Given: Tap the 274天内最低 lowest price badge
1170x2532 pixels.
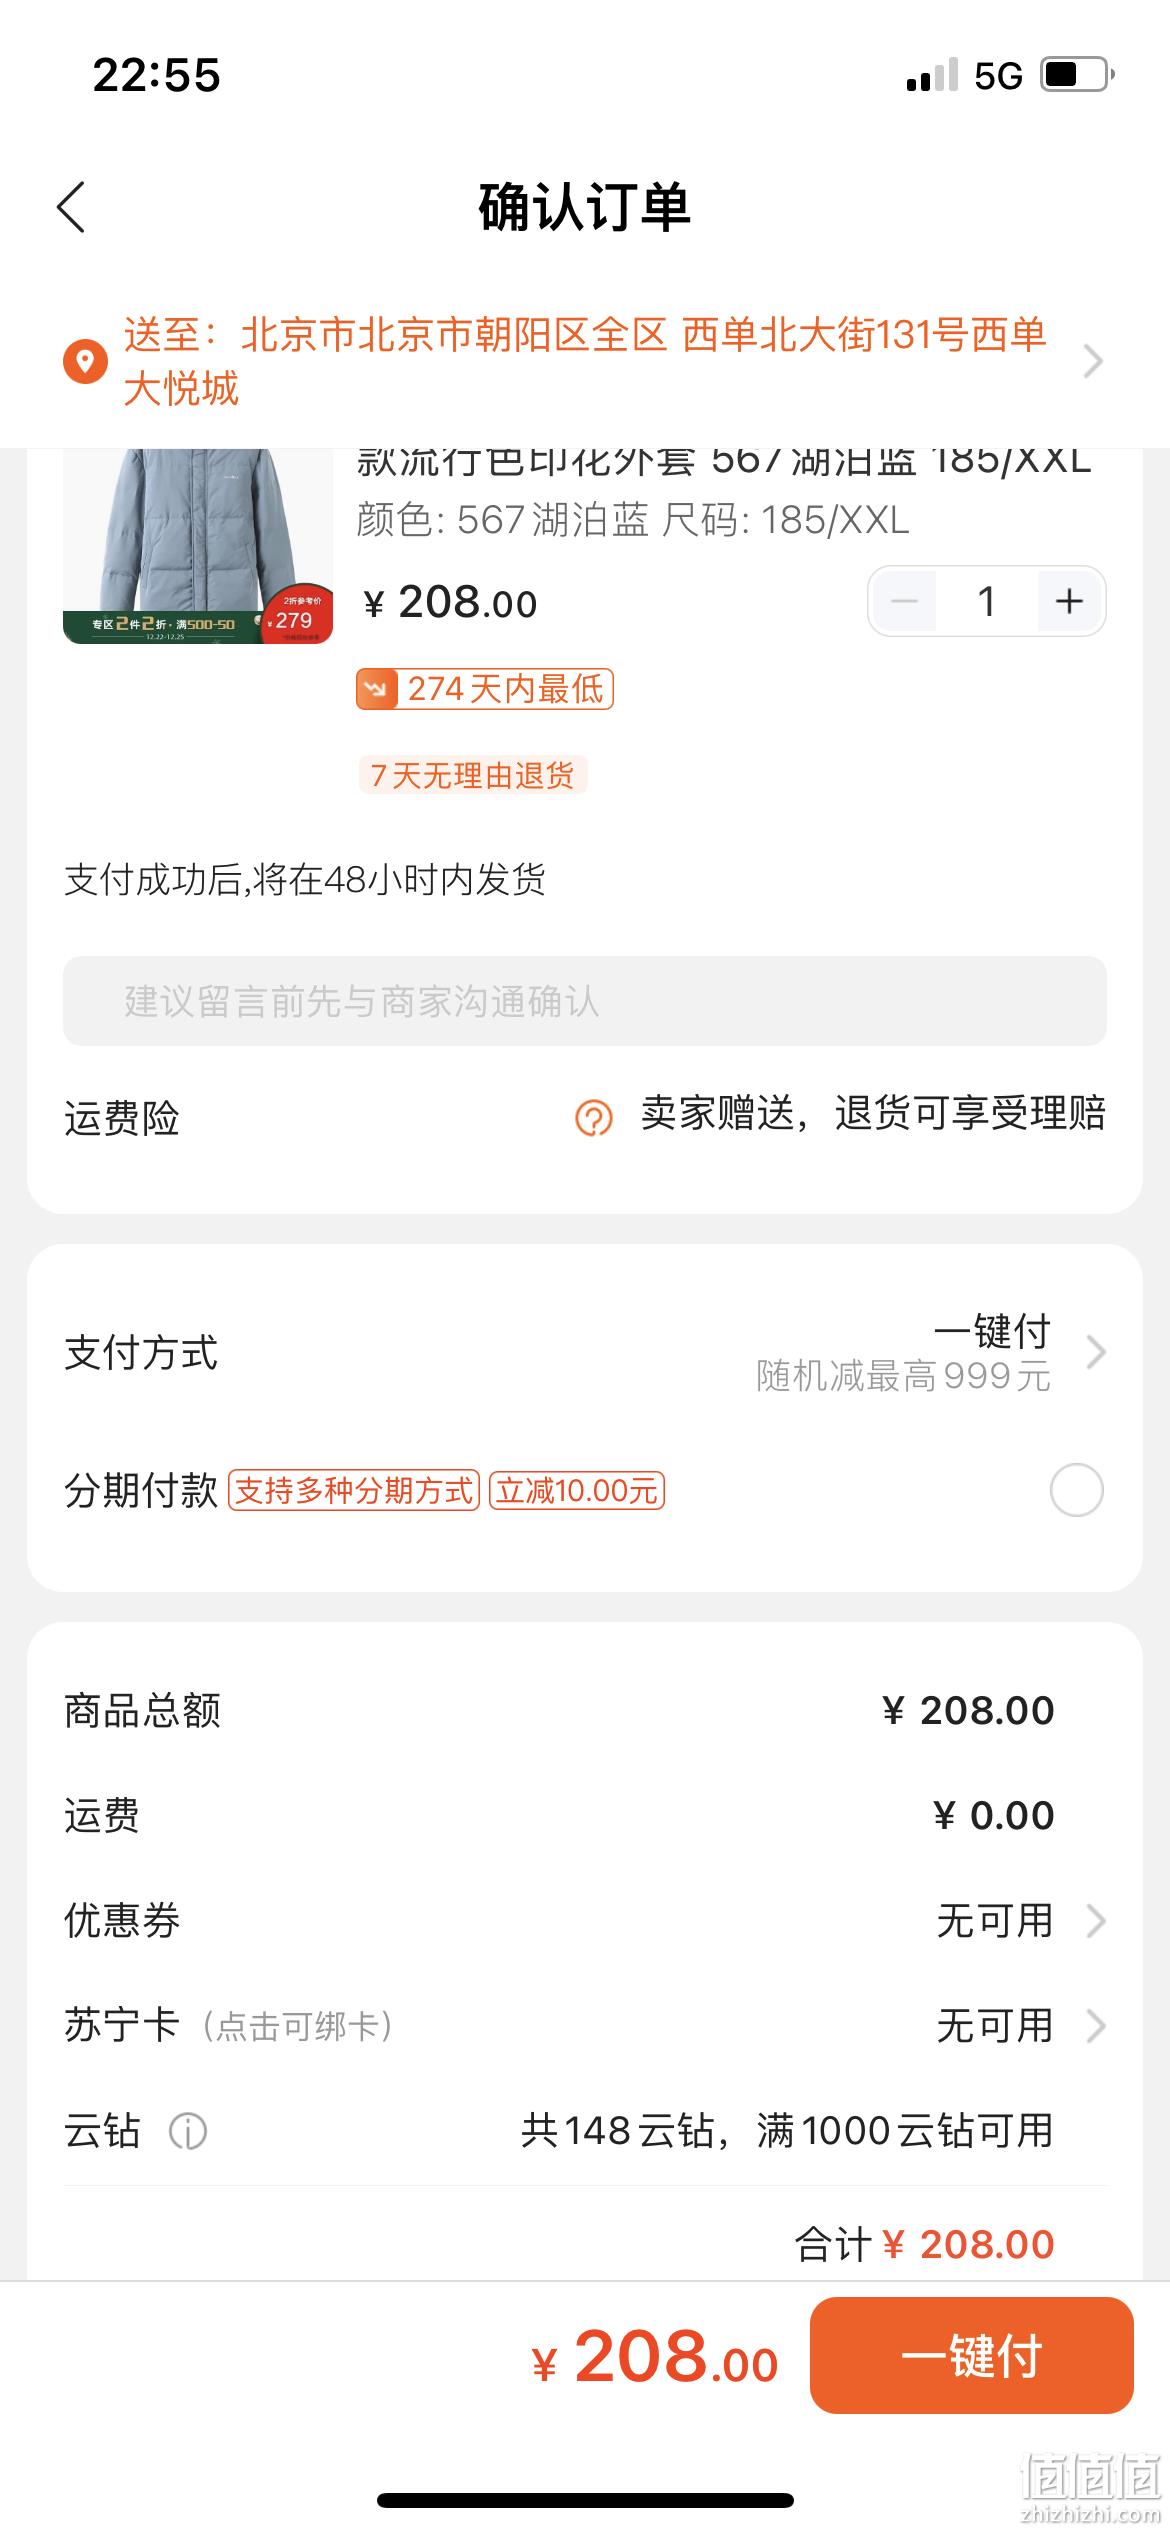Looking at the screenshot, I should coord(485,689).
